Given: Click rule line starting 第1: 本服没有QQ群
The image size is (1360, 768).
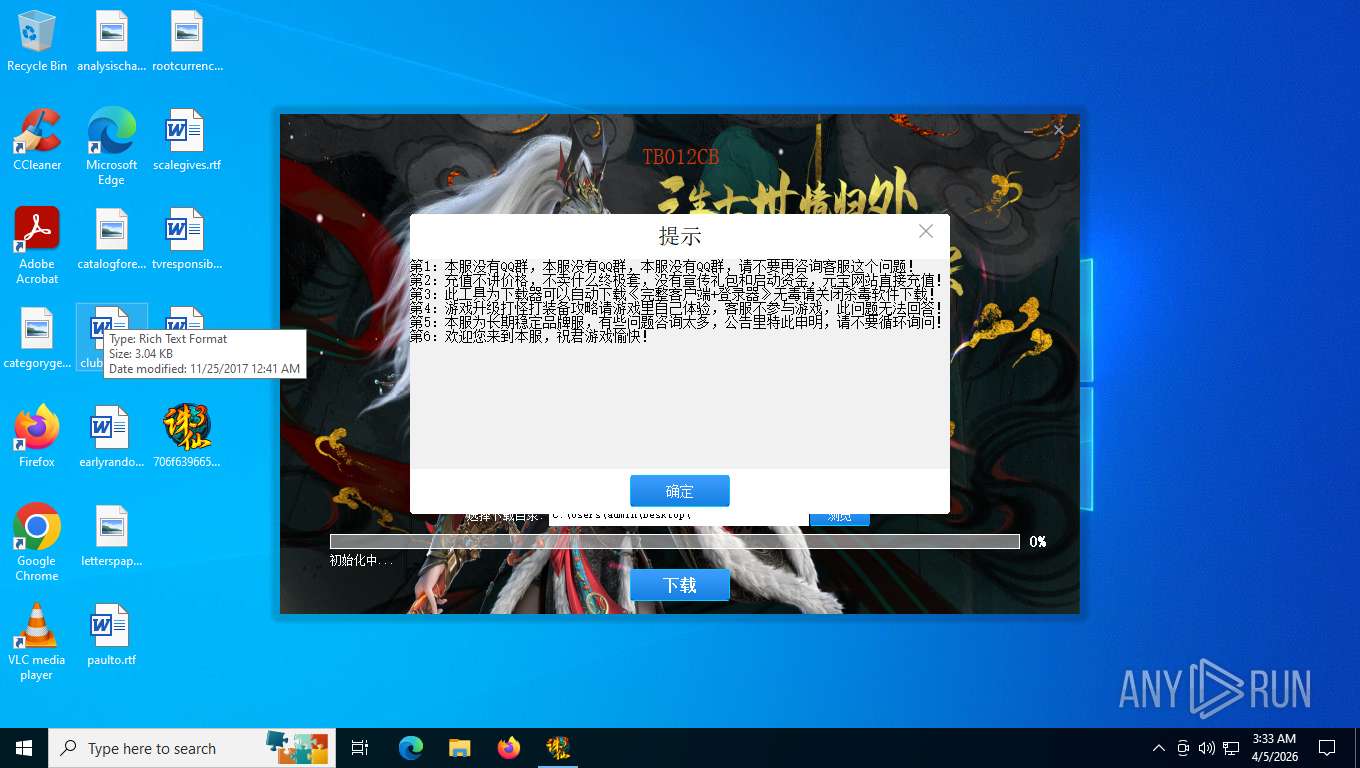Looking at the screenshot, I should tap(662, 267).
